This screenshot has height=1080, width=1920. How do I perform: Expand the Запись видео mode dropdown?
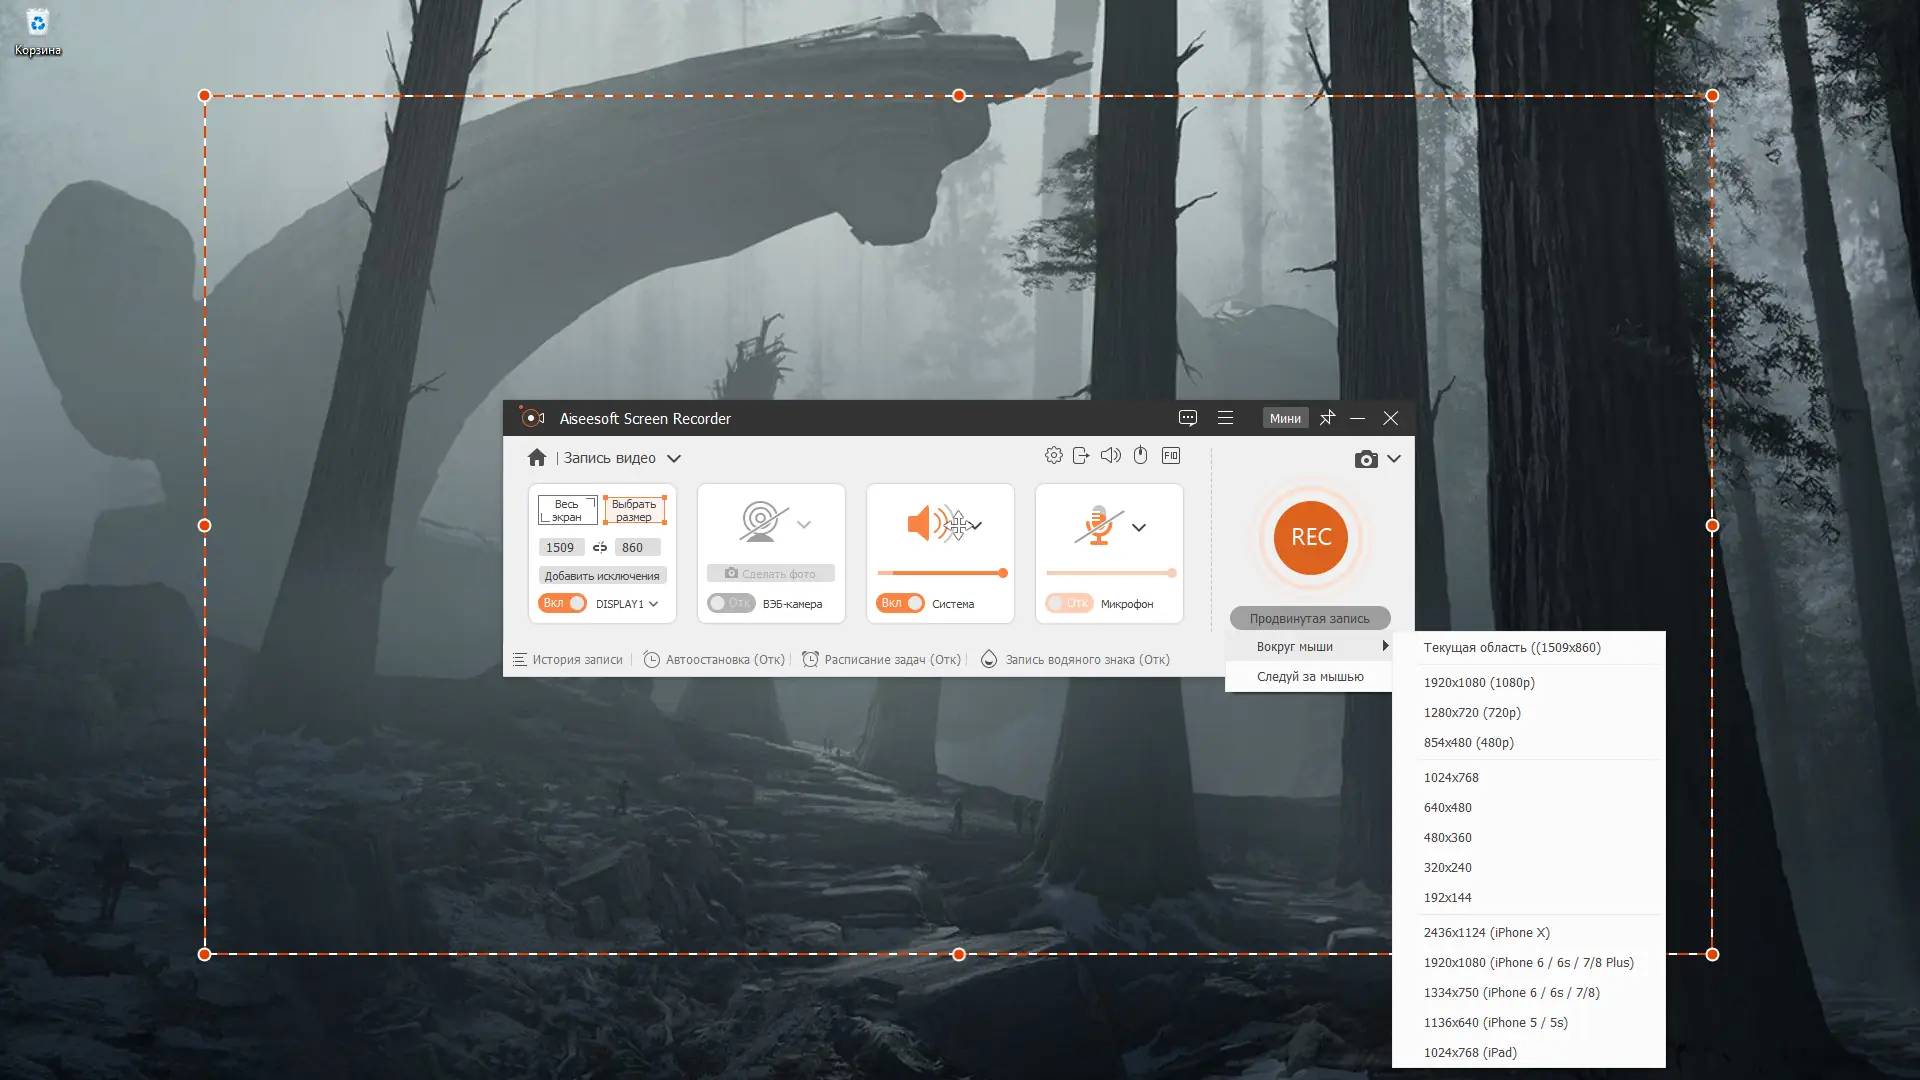pos(674,458)
